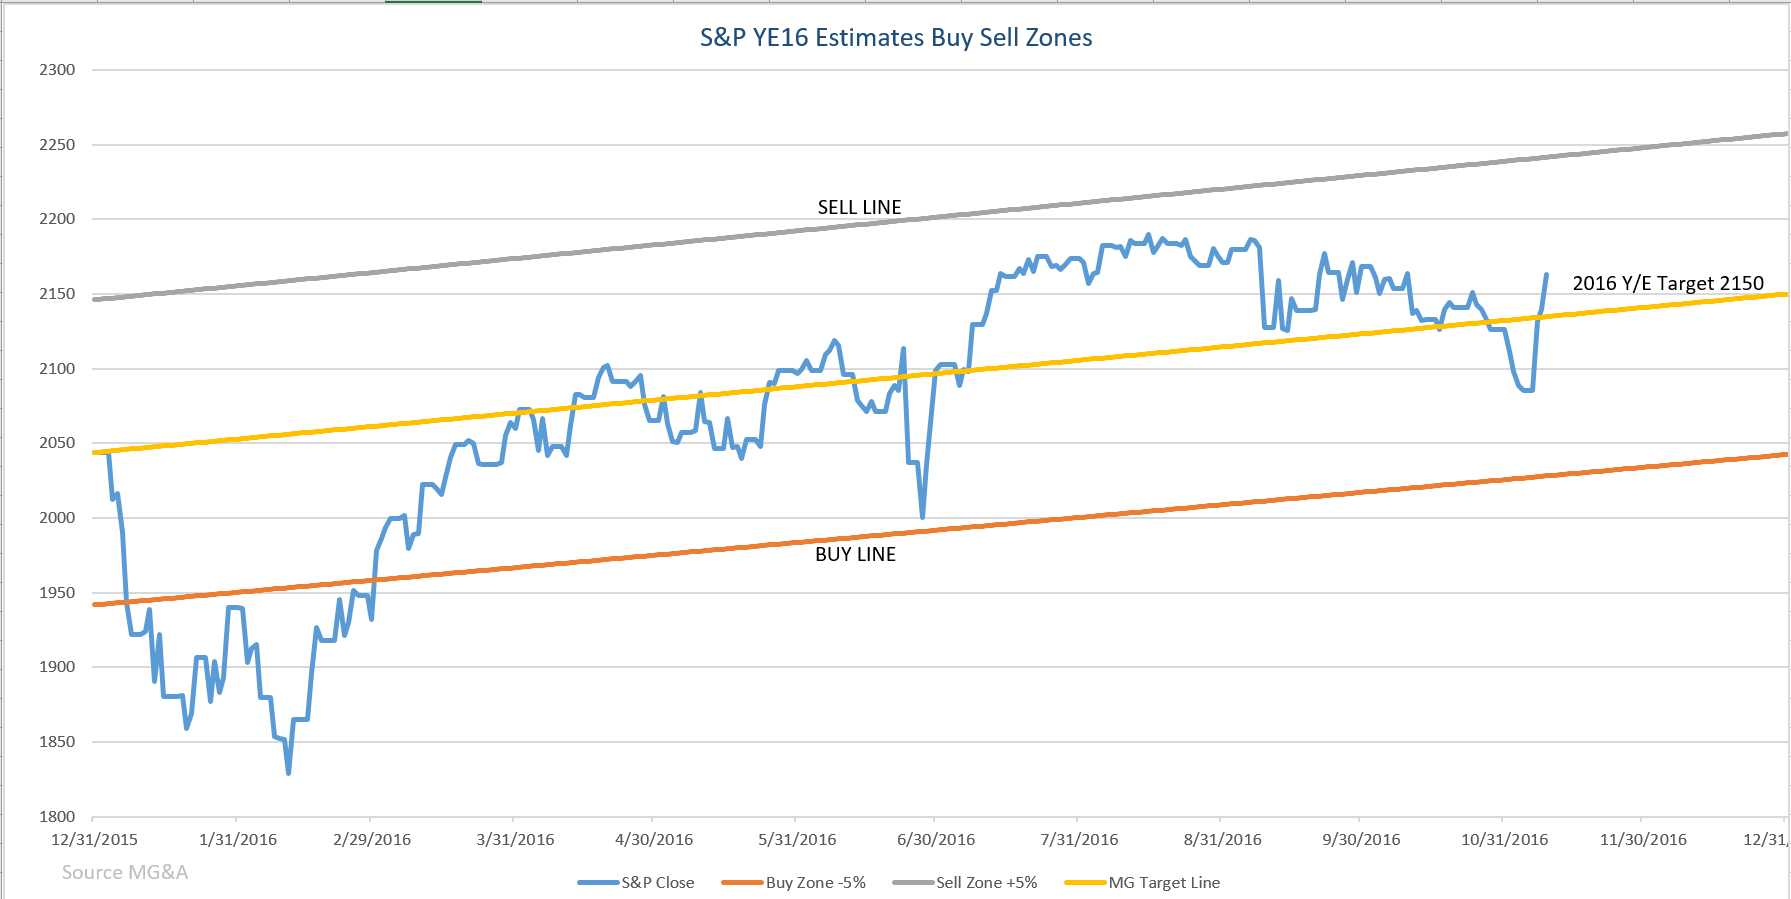Click the 2/29/2016 x-axis date

(372, 840)
